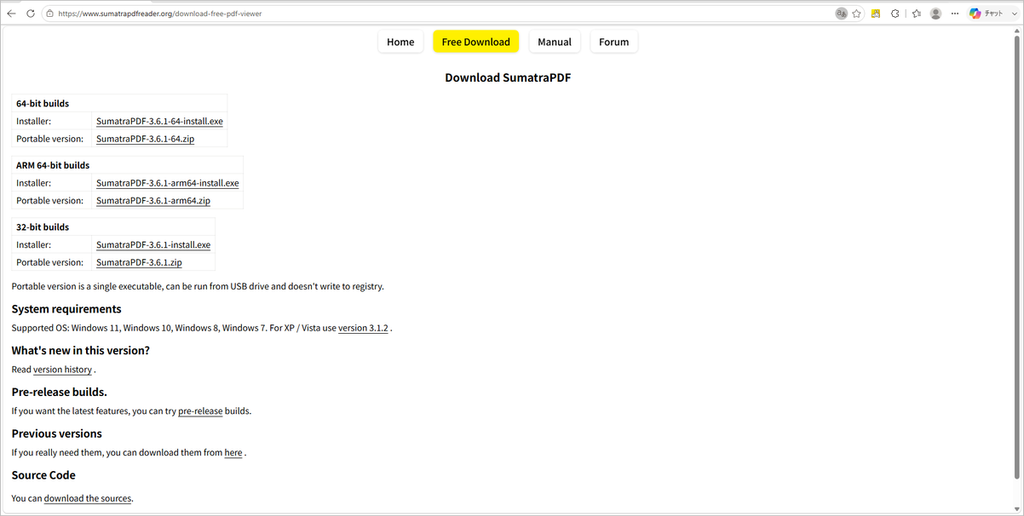Image resolution: width=1024 pixels, height=516 pixels.
Task: Open the user profile avatar icon
Action: (936, 13)
